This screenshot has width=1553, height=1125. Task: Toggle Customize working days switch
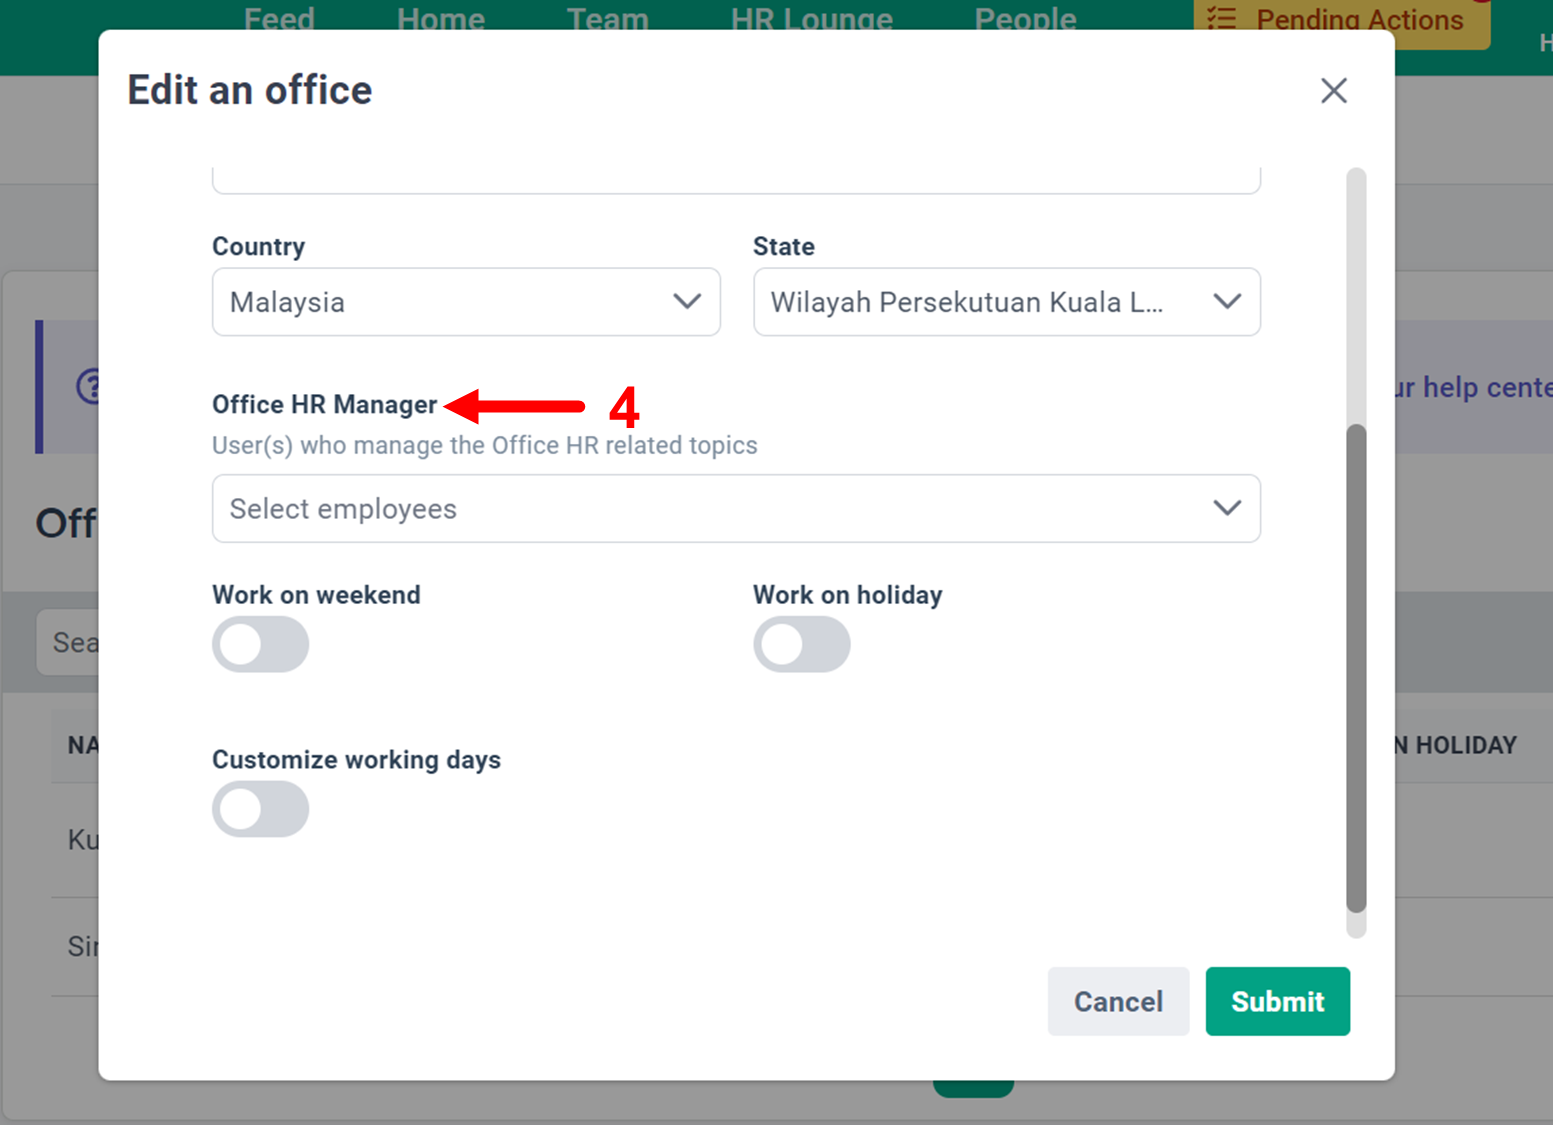pyautogui.click(x=260, y=809)
